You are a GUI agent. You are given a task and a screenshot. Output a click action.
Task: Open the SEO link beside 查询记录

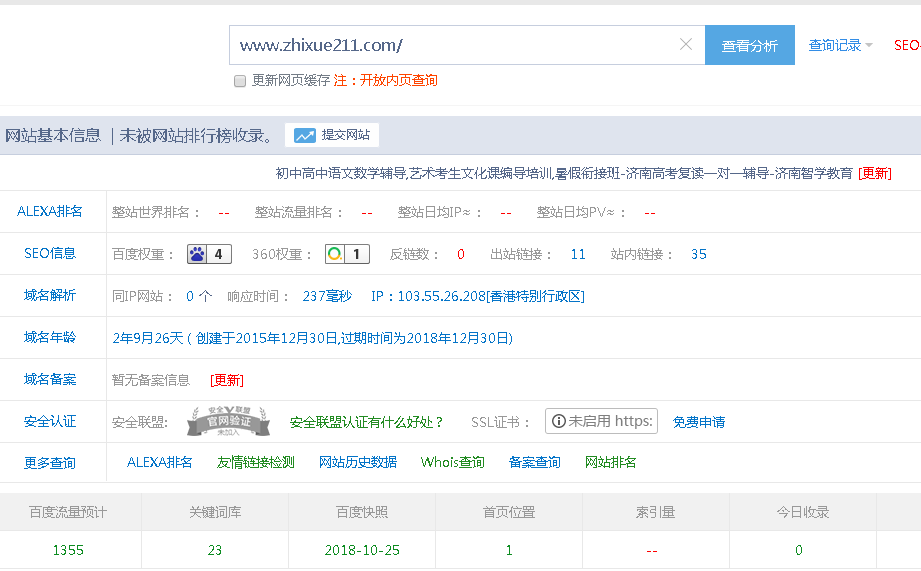(907, 45)
